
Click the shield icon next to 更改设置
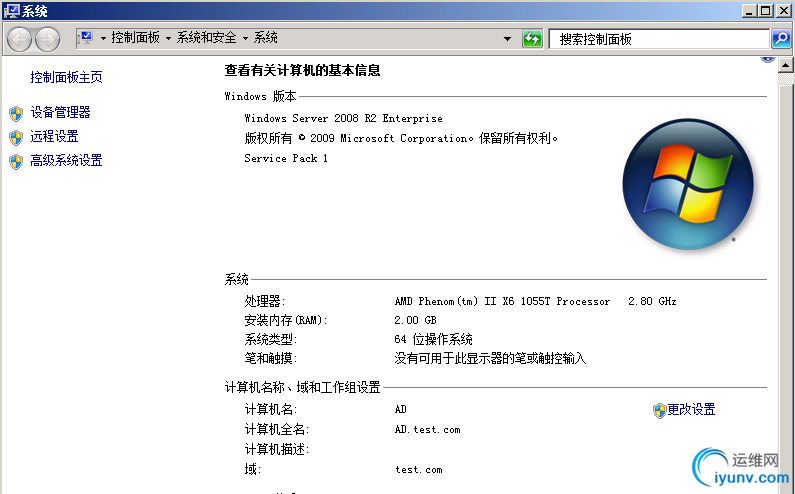(659, 410)
